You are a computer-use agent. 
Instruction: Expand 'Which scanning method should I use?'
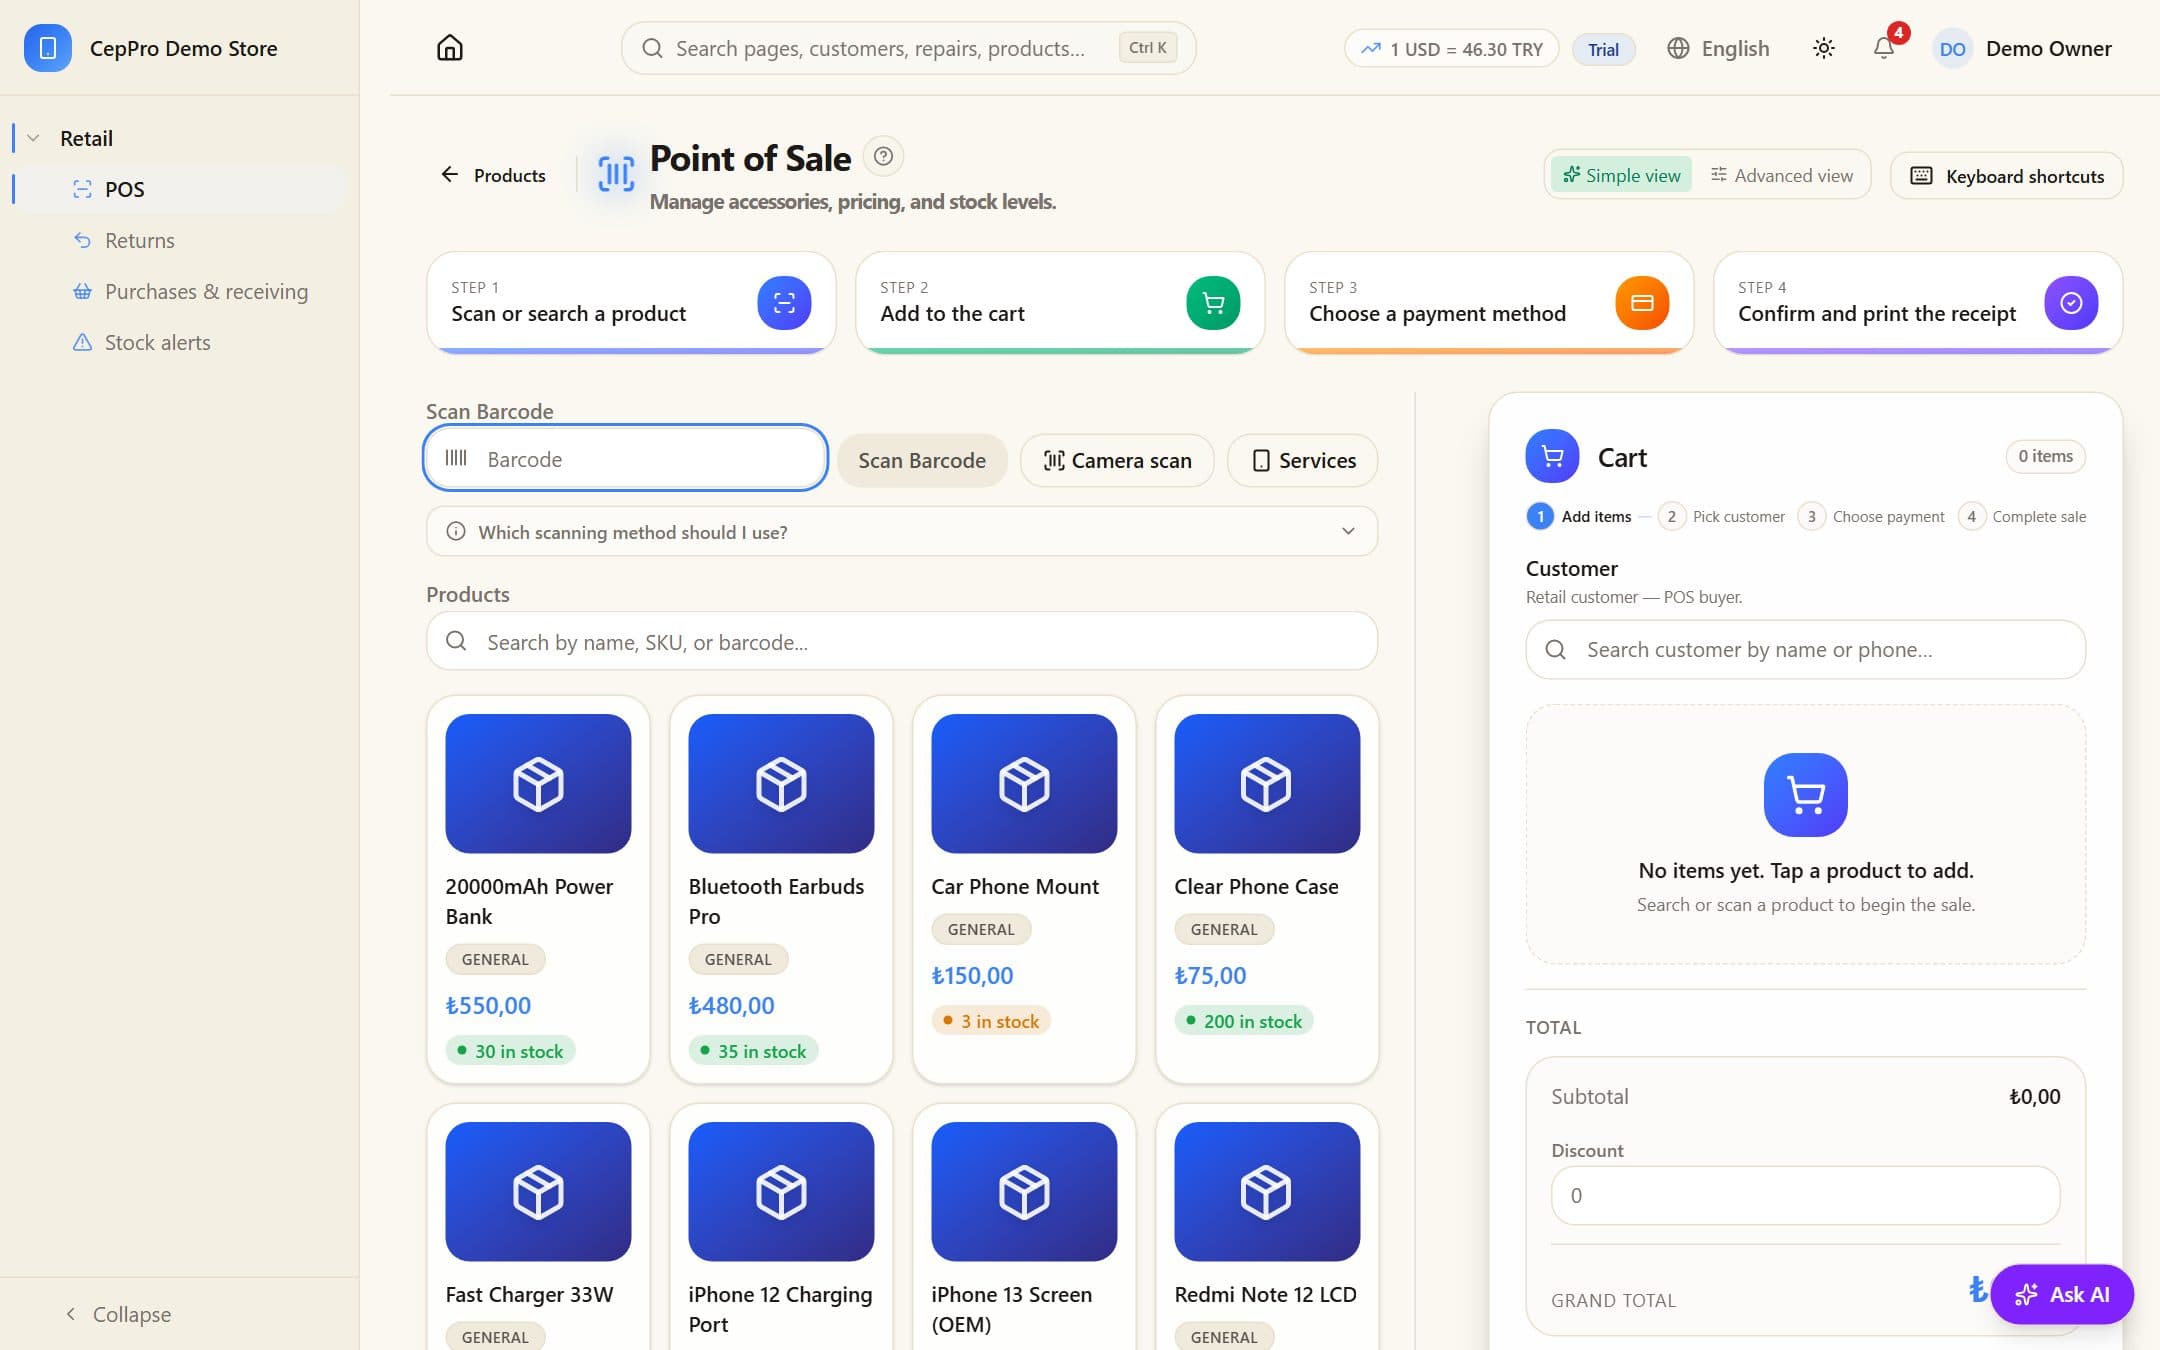pyautogui.click(x=901, y=532)
